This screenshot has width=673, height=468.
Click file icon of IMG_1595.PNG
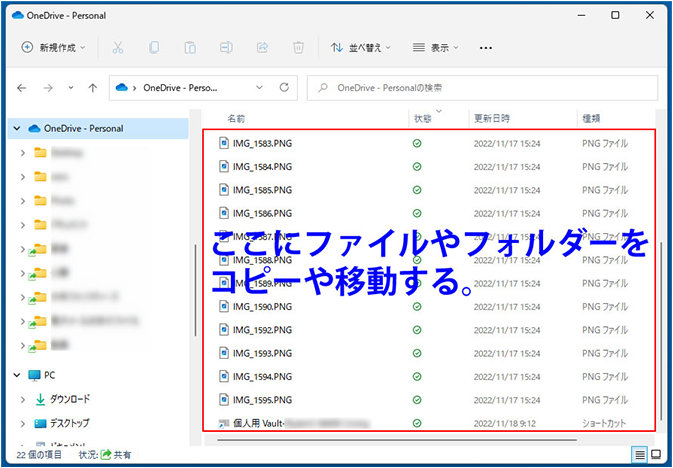point(224,399)
